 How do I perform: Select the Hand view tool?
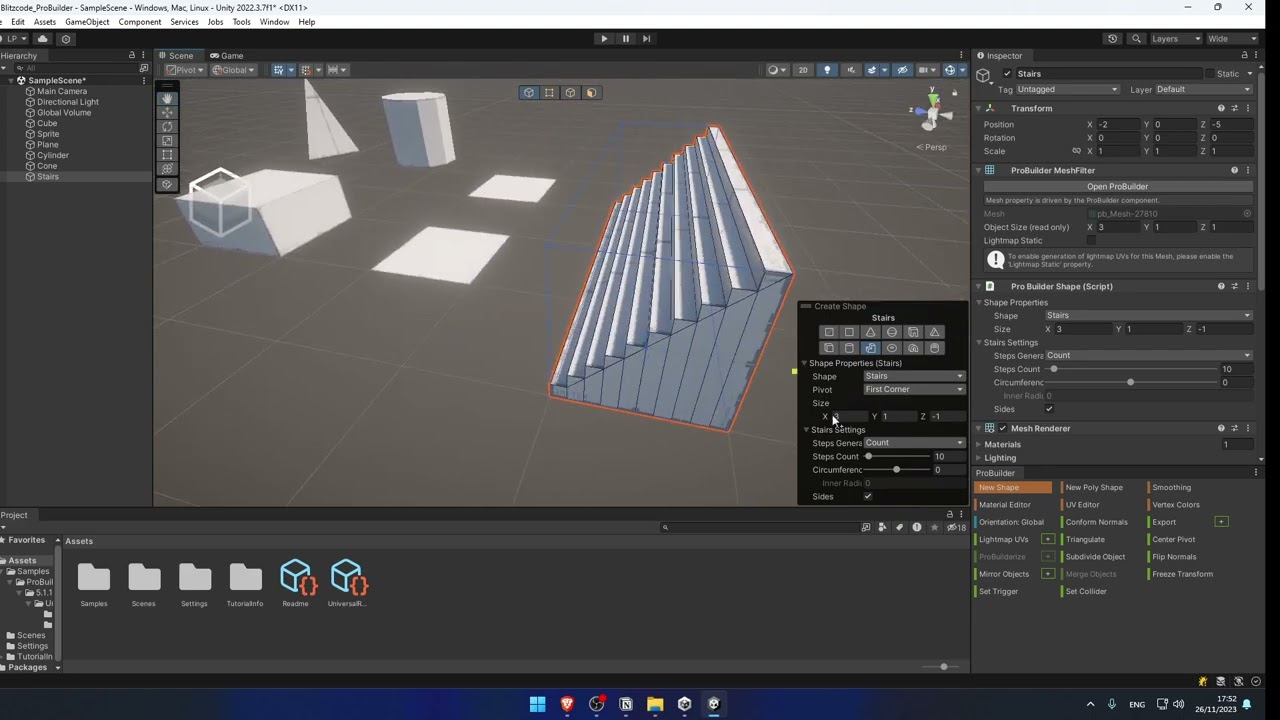pos(167,98)
